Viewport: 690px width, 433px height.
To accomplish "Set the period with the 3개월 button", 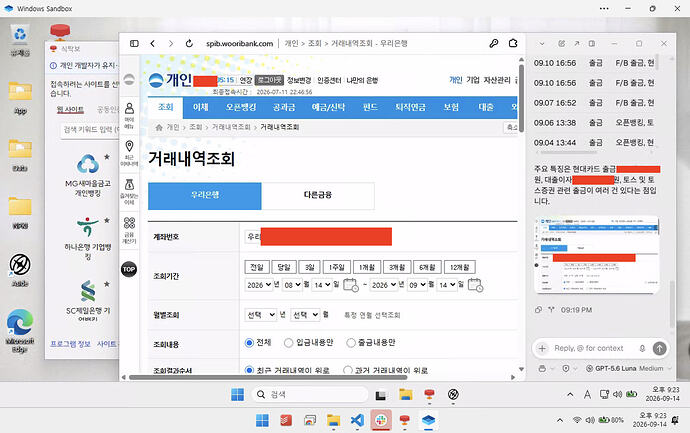I will (x=397, y=267).
